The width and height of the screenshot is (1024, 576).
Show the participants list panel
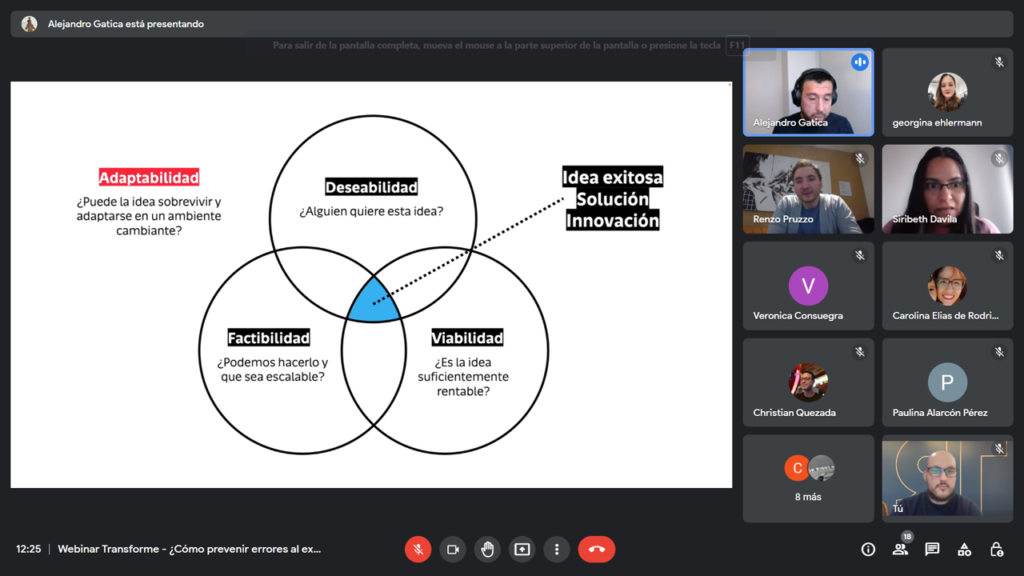click(900, 549)
